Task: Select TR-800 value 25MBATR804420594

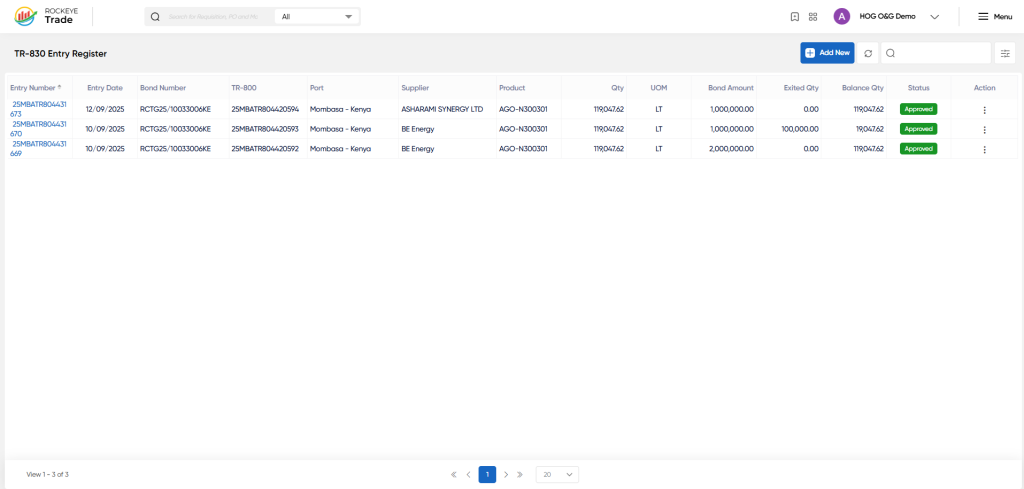Action: [x=265, y=110]
